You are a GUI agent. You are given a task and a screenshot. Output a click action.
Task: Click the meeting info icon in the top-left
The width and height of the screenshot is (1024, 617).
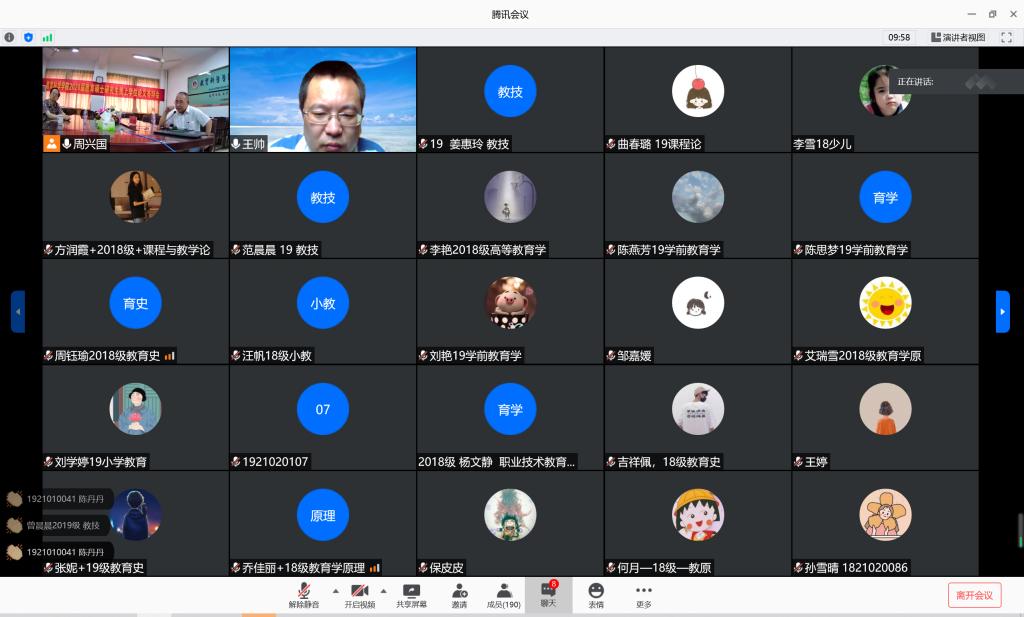pos(10,37)
